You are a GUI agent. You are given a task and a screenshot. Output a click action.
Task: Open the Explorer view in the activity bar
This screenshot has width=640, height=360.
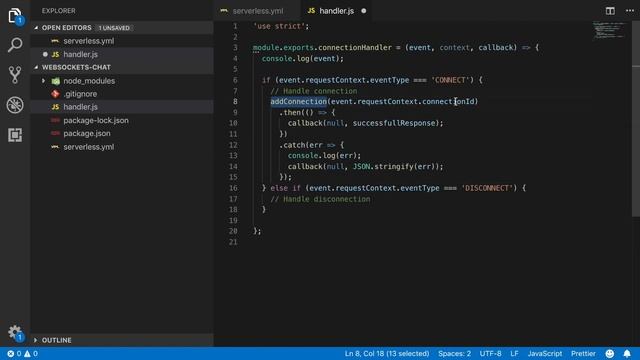15,16
